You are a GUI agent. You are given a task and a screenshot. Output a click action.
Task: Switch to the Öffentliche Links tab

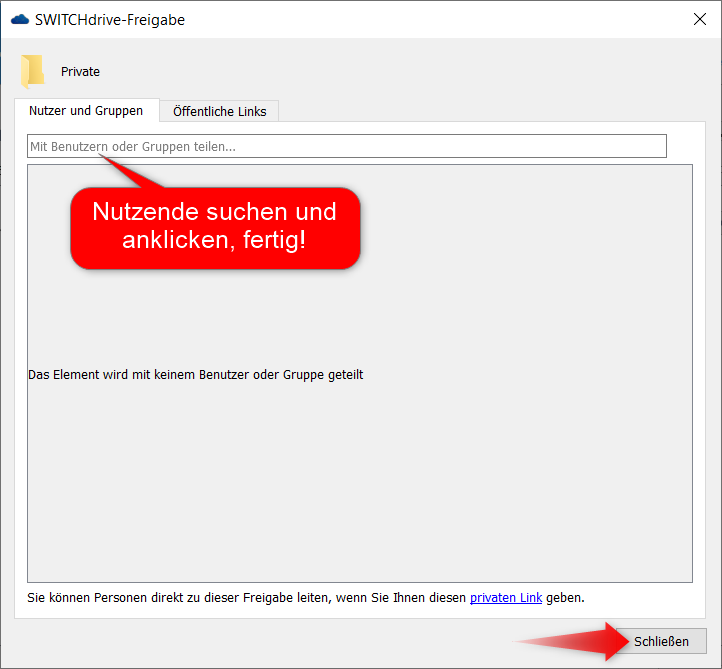219,111
